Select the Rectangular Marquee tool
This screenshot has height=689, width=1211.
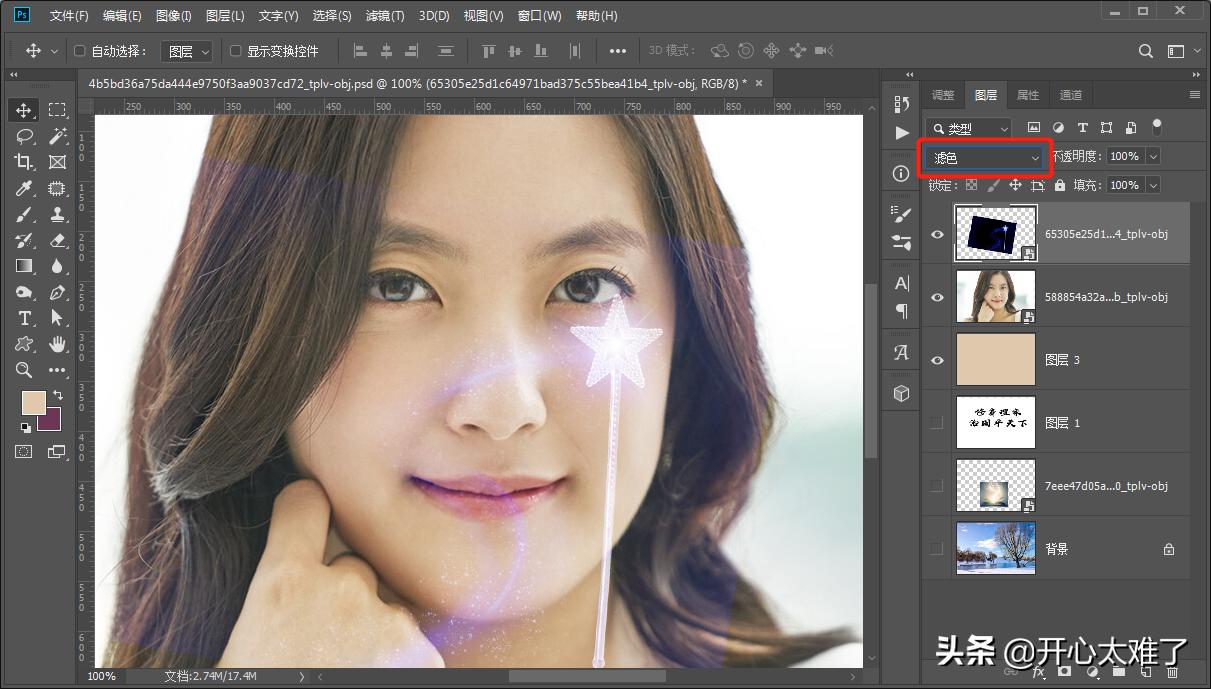coord(57,110)
